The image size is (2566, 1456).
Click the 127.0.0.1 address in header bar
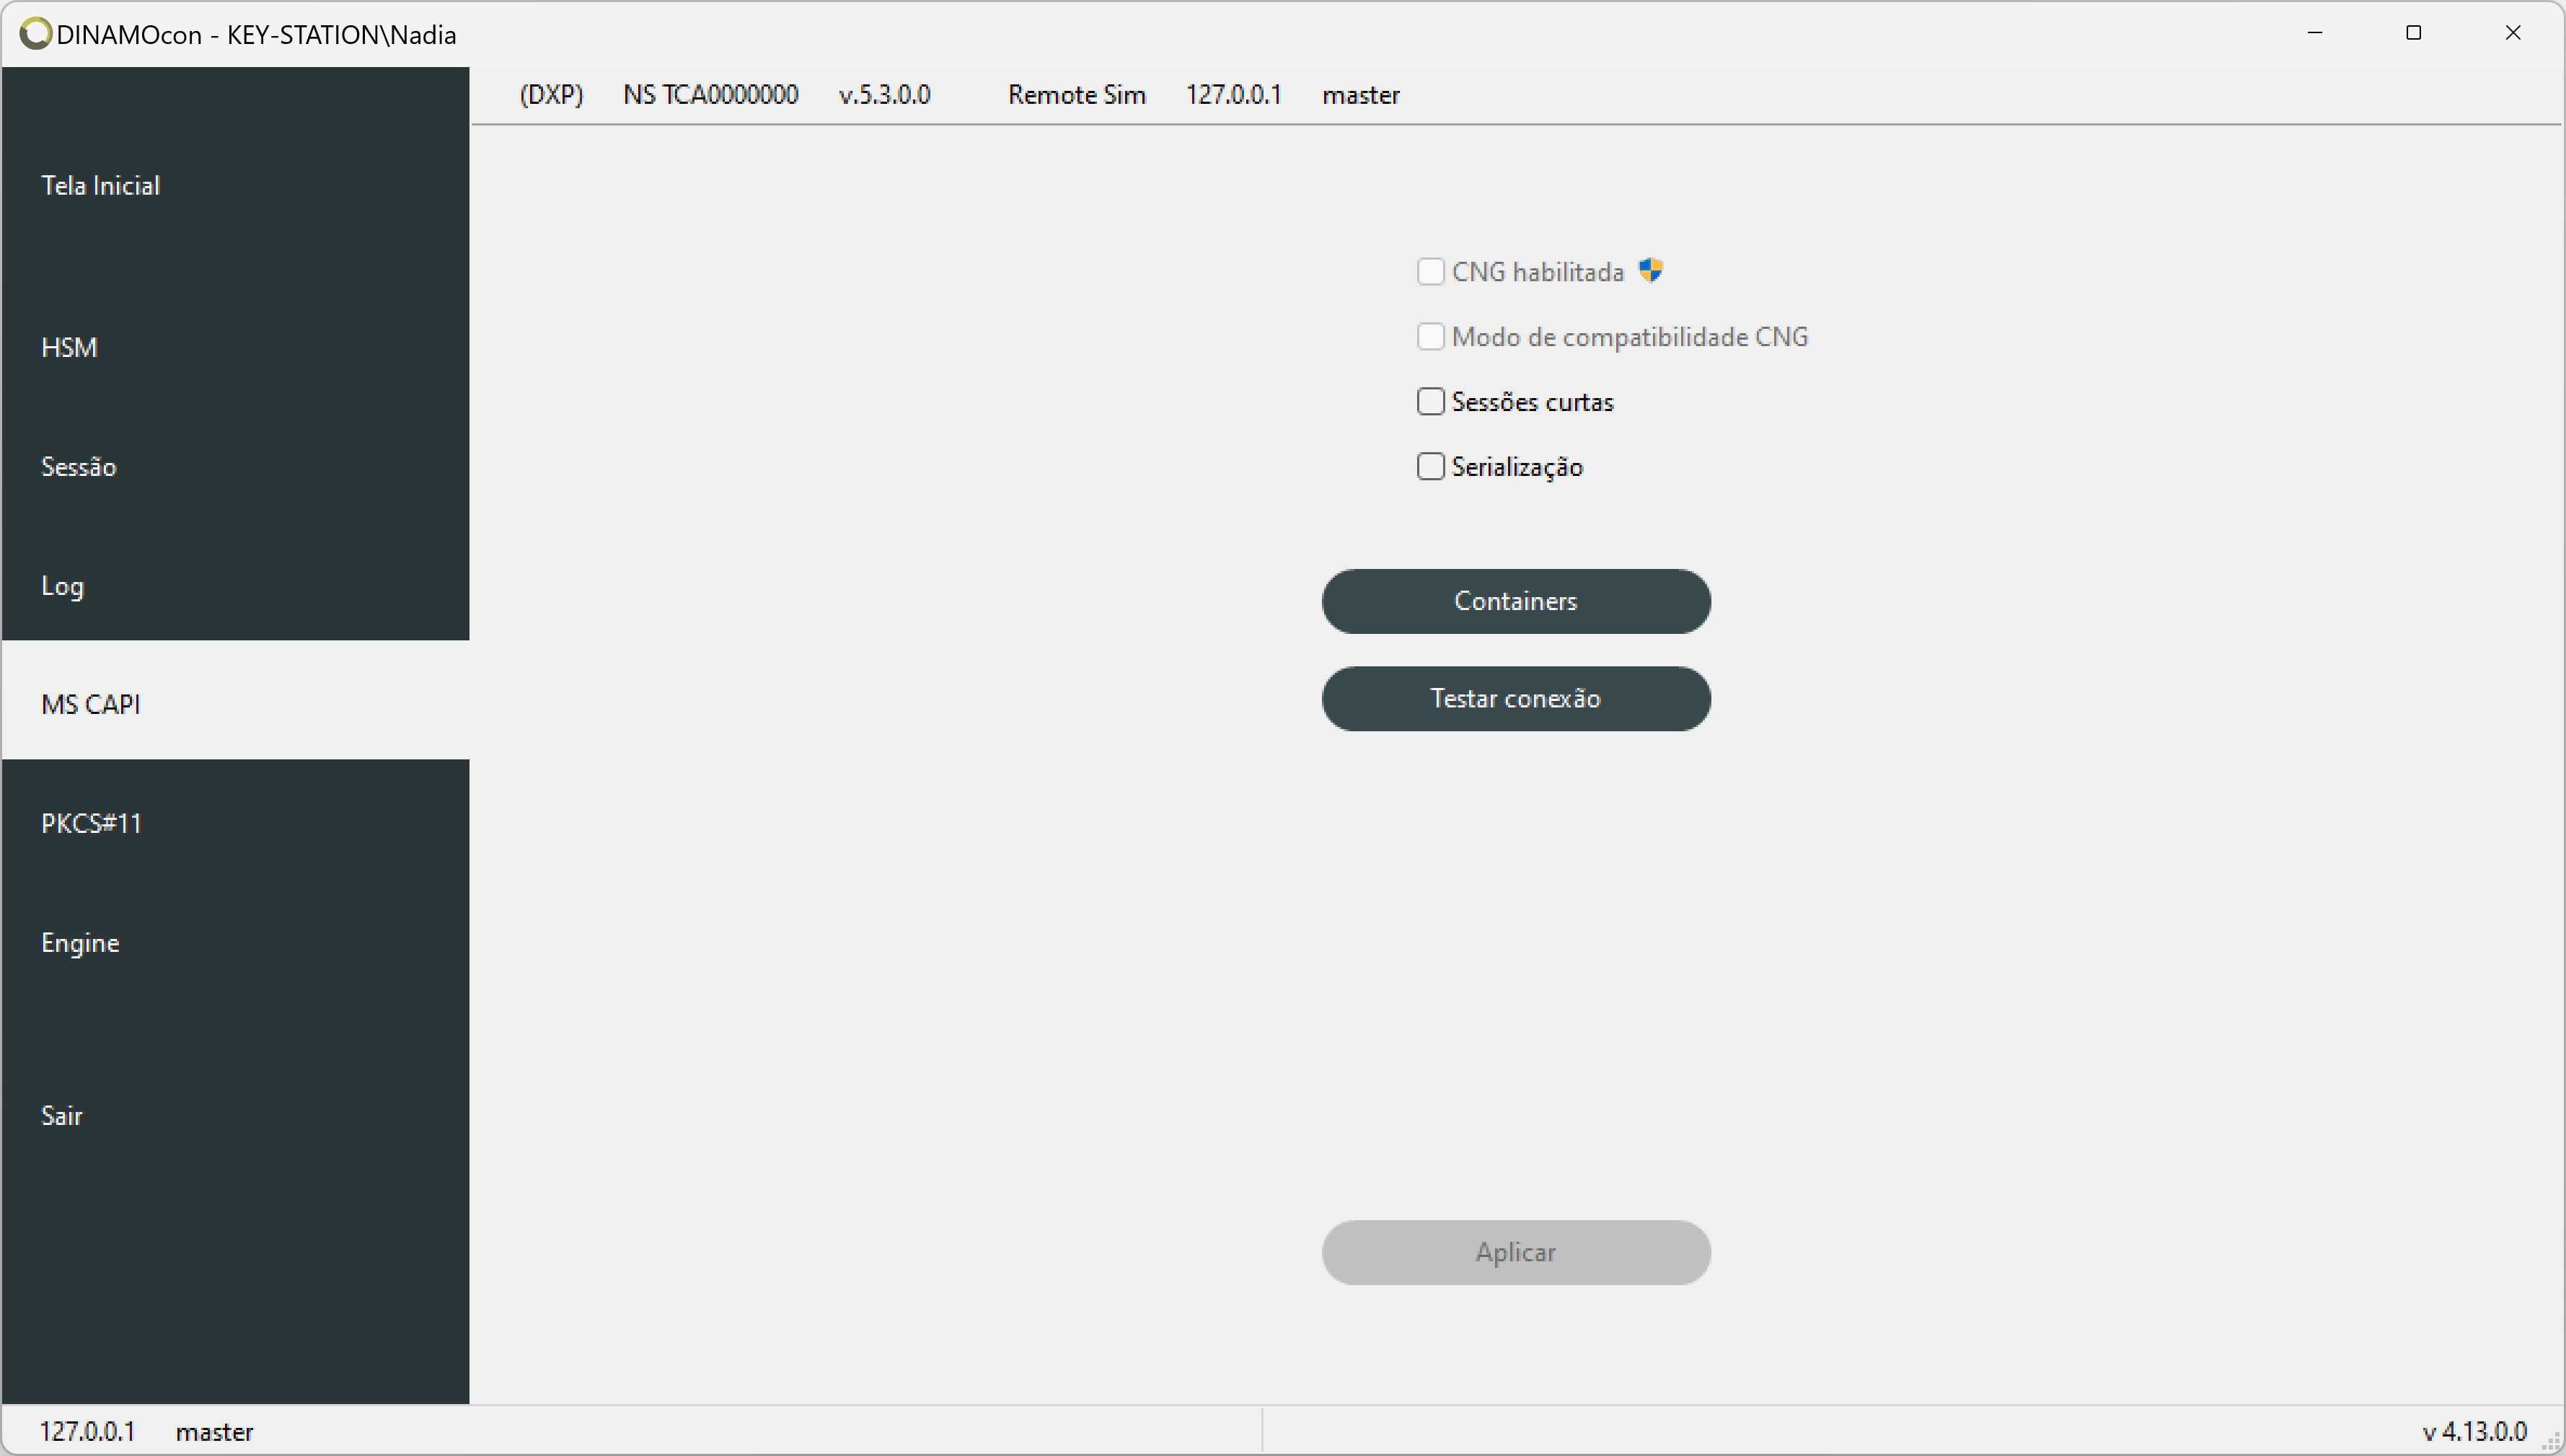coord(1234,95)
